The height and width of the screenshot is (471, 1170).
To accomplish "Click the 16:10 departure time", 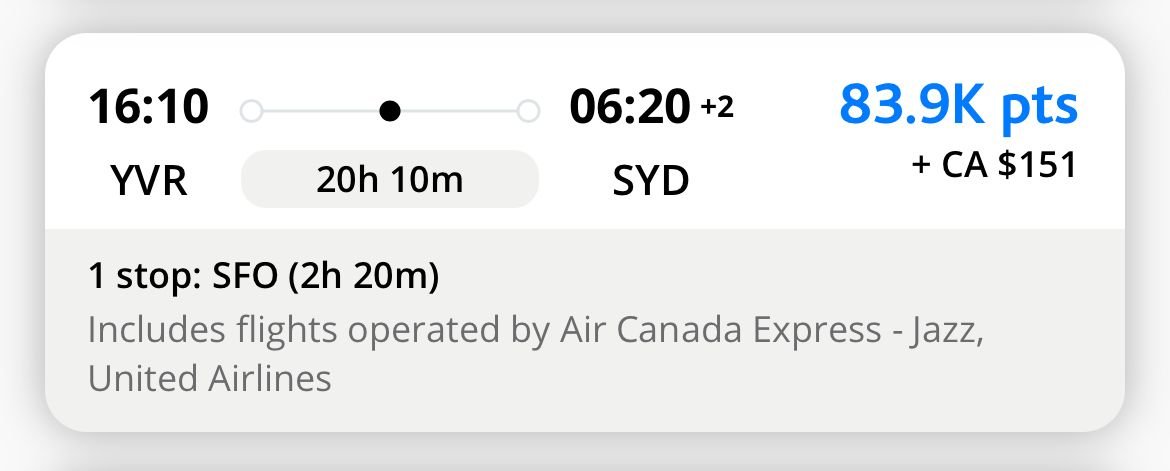I will tap(148, 107).
